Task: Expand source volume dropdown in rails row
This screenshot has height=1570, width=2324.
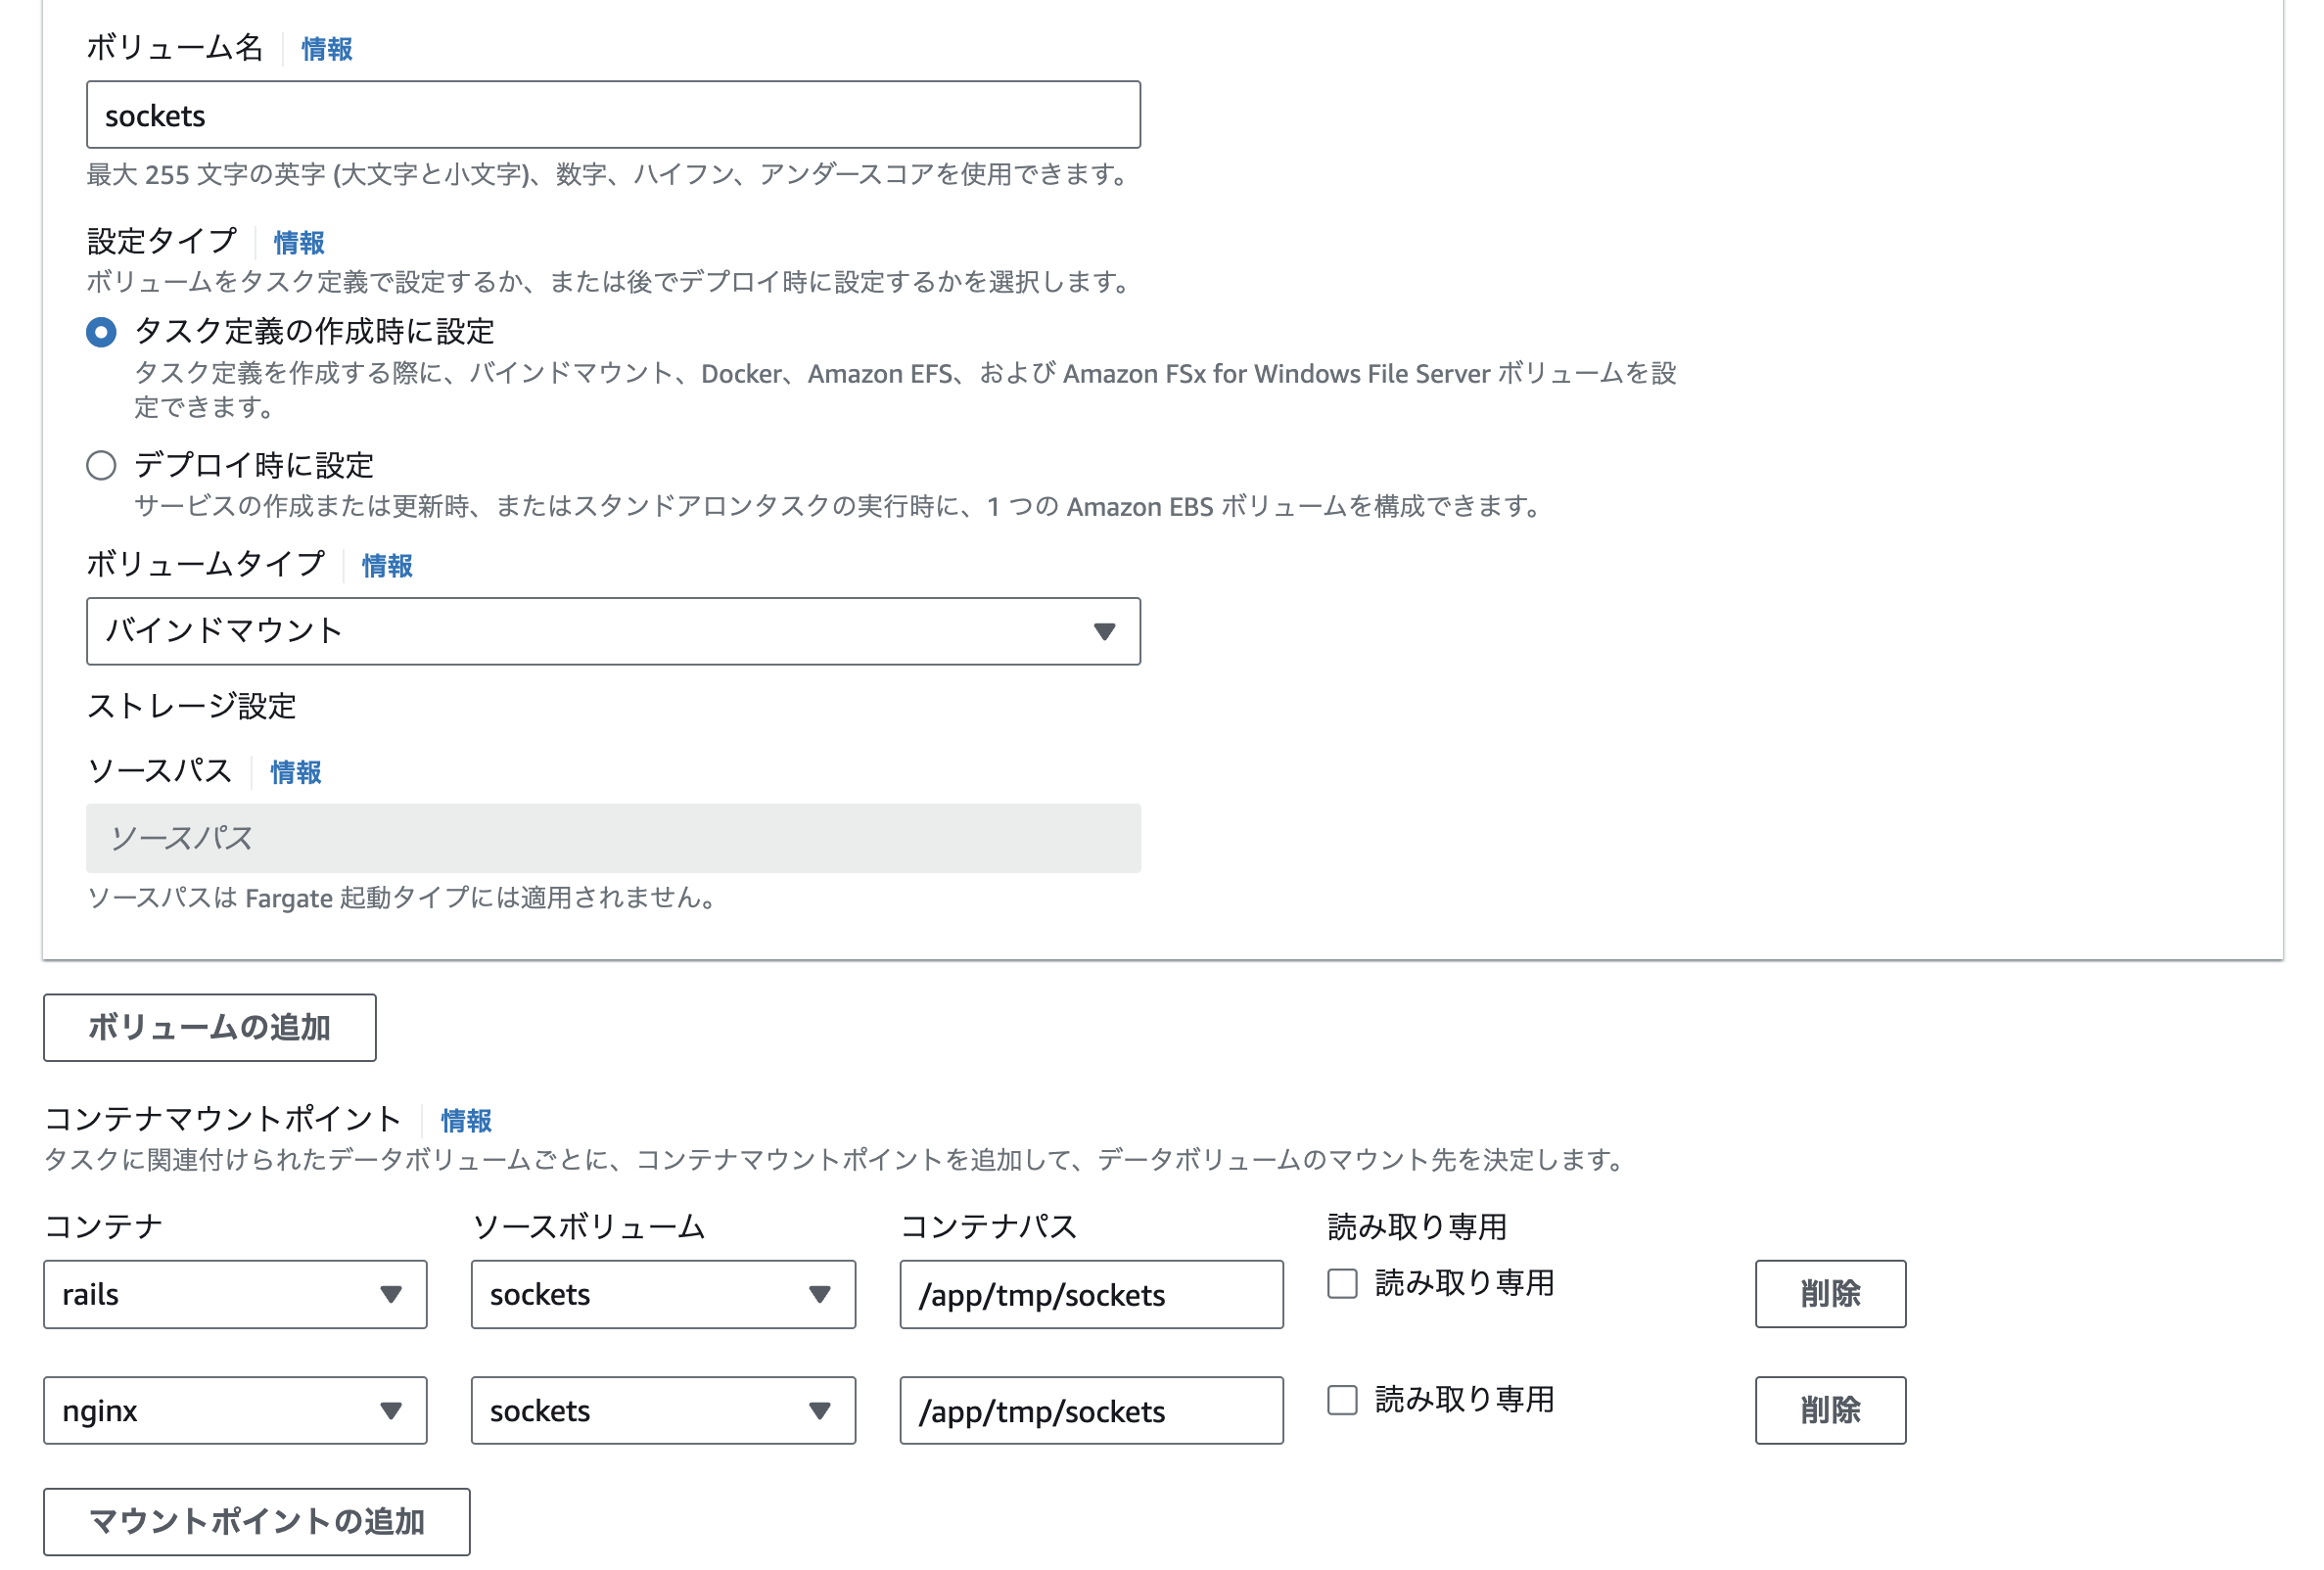Action: tap(663, 1294)
